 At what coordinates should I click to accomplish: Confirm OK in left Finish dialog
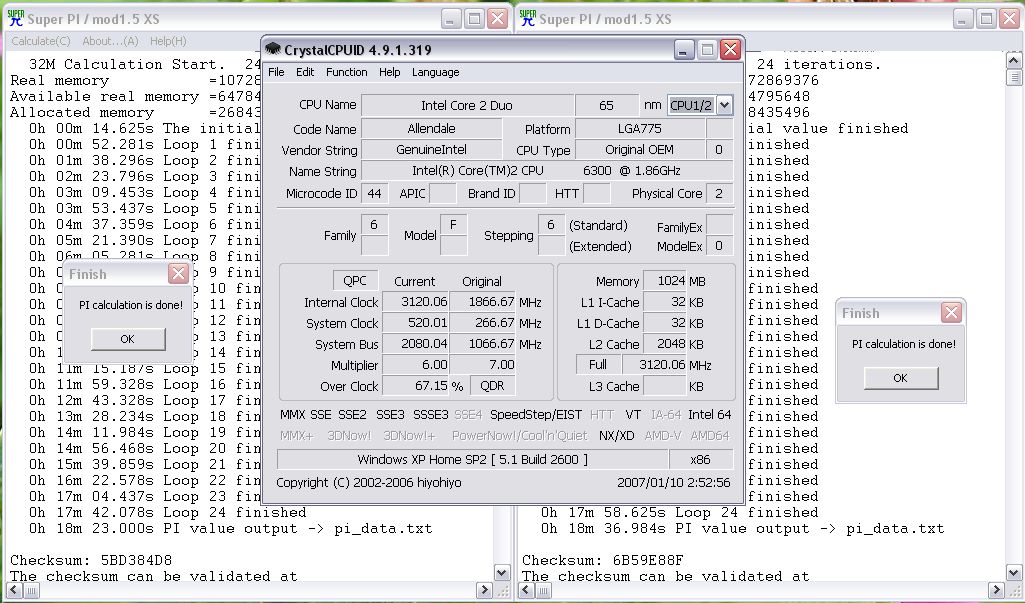(128, 339)
